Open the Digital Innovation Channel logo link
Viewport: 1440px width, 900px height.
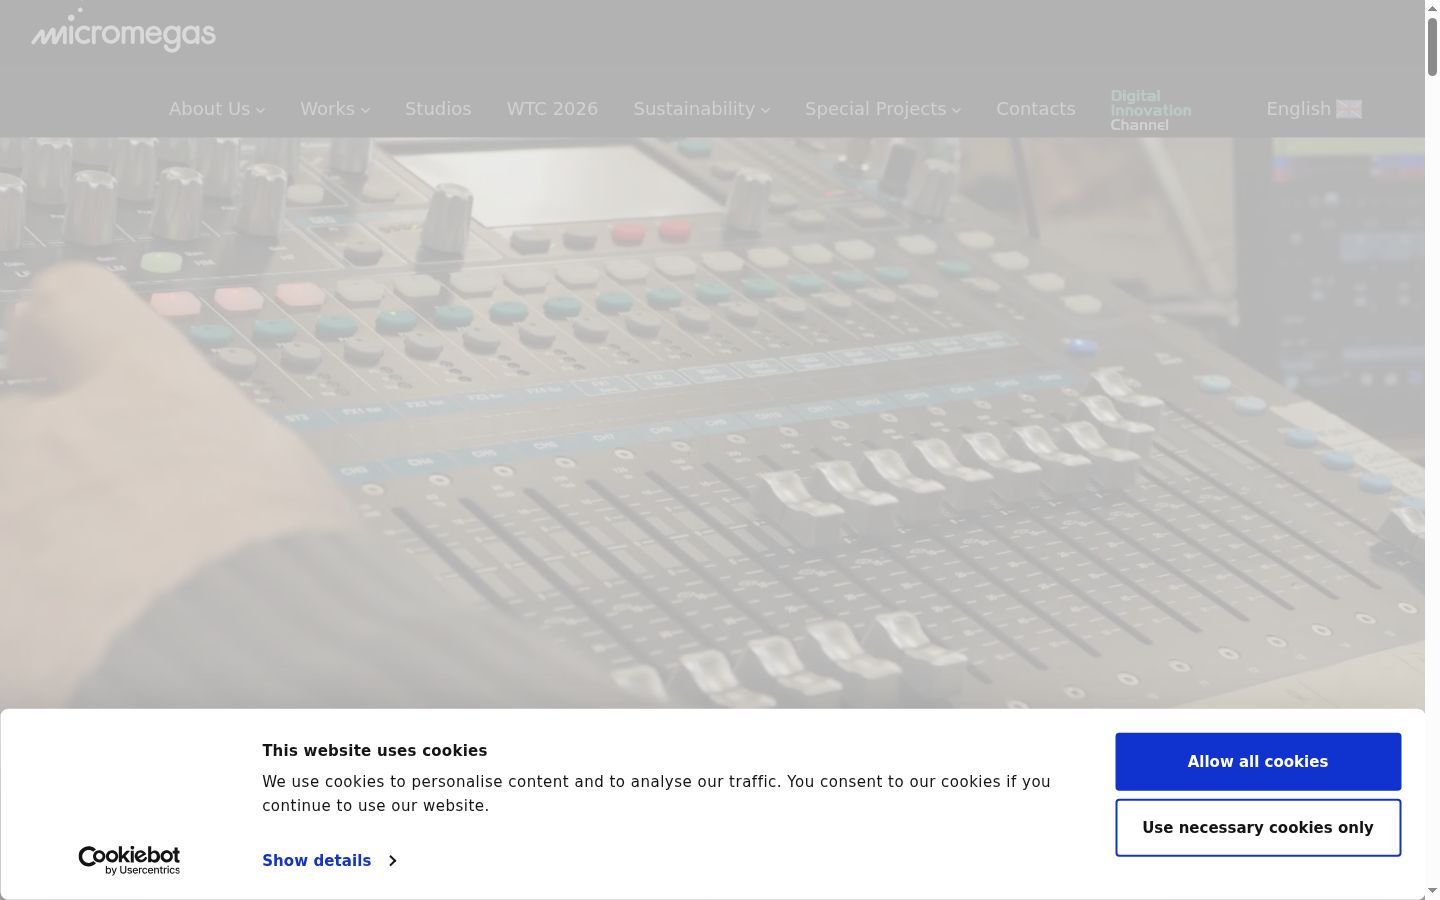pos(1151,110)
